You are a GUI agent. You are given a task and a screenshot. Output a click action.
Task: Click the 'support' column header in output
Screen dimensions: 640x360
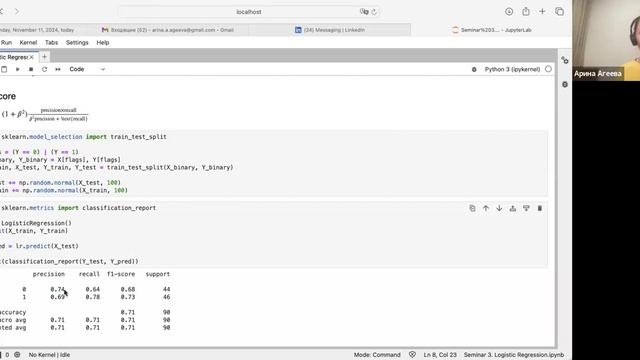click(x=158, y=274)
